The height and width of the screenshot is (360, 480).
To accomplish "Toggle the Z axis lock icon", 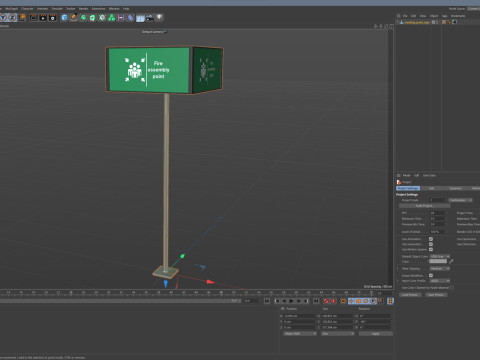I will 13,18.
